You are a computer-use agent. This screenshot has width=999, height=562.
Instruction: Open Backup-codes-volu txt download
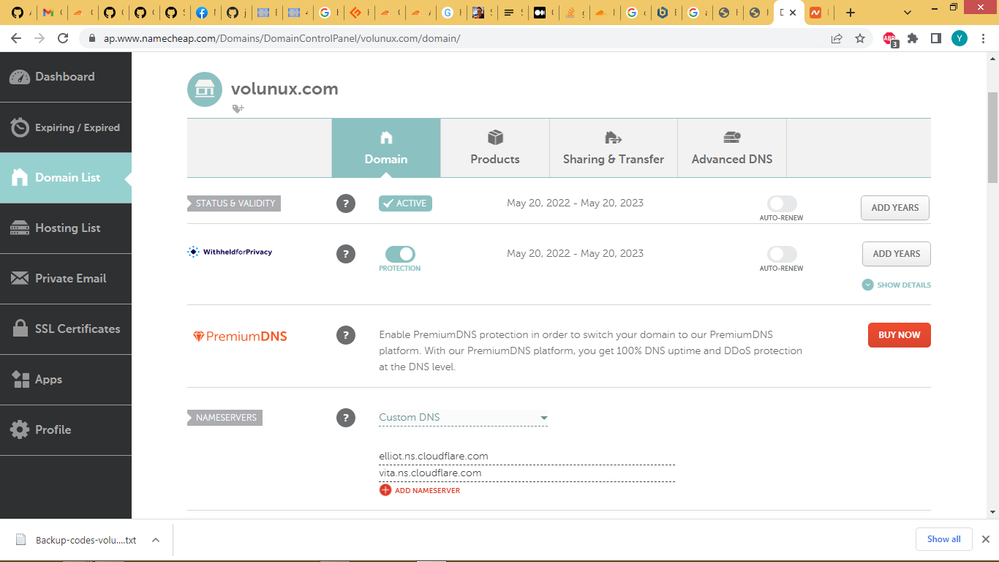[85, 540]
